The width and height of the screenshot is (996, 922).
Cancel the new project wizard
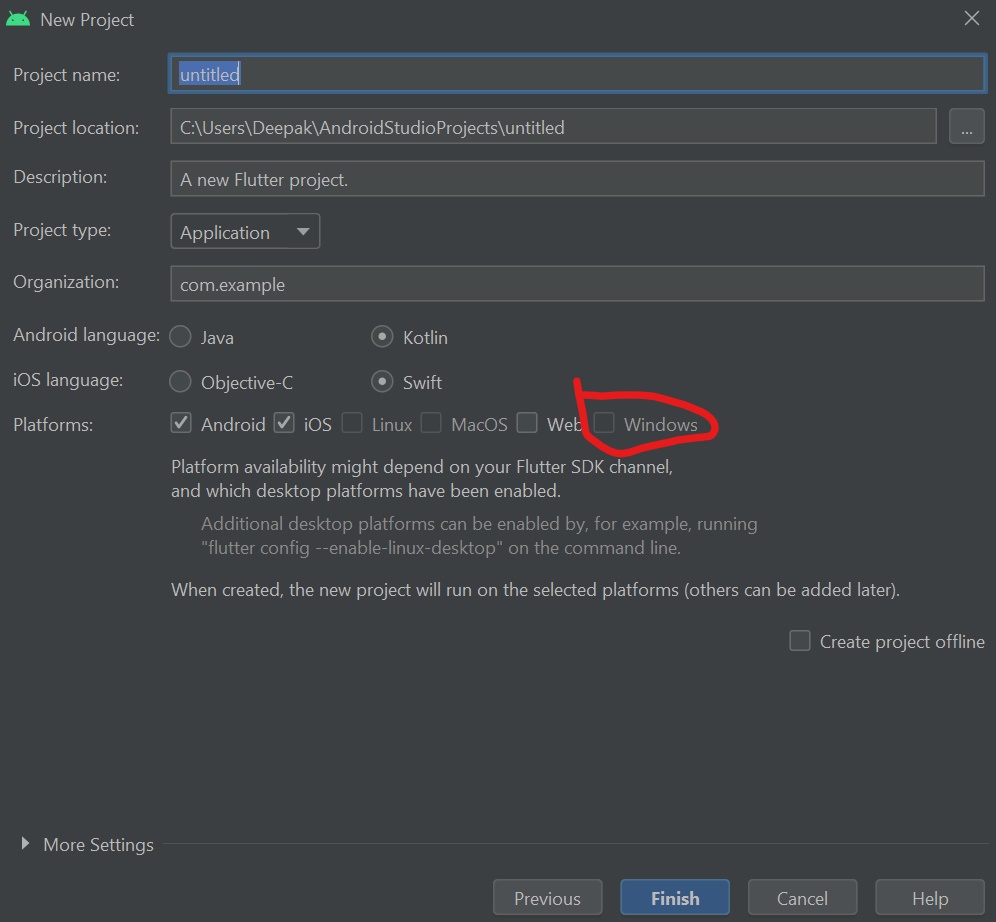(802, 898)
